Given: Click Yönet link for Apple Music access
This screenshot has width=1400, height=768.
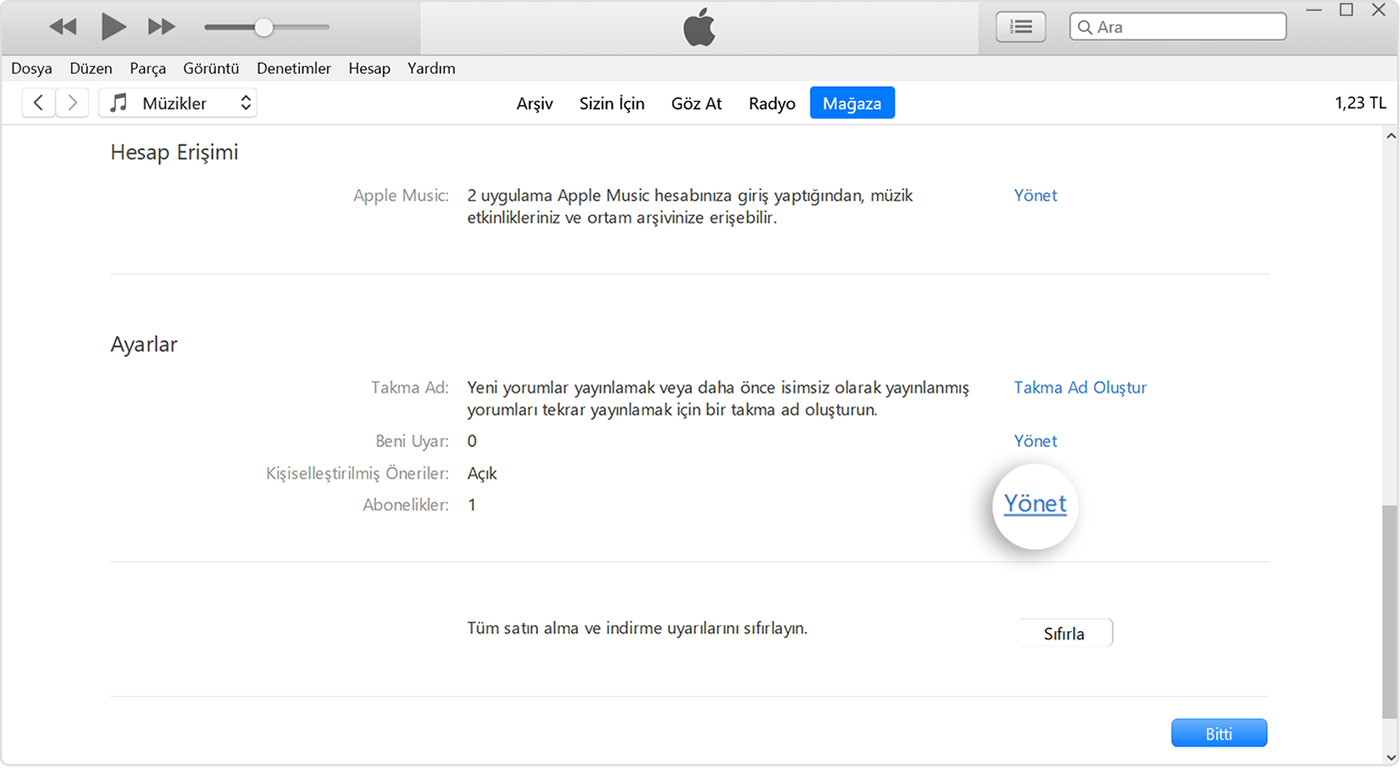Looking at the screenshot, I should pyautogui.click(x=1035, y=195).
